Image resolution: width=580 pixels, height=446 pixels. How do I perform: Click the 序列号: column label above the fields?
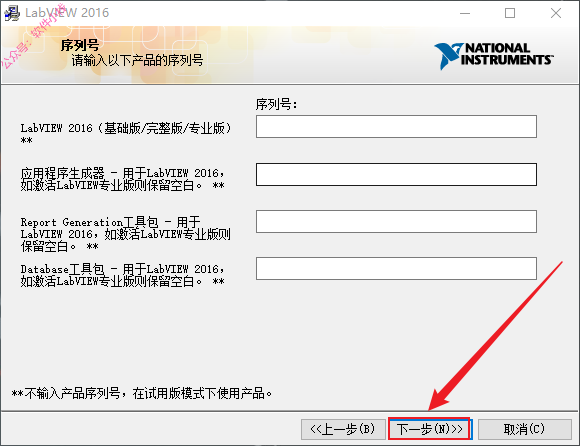click(x=276, y=104)
